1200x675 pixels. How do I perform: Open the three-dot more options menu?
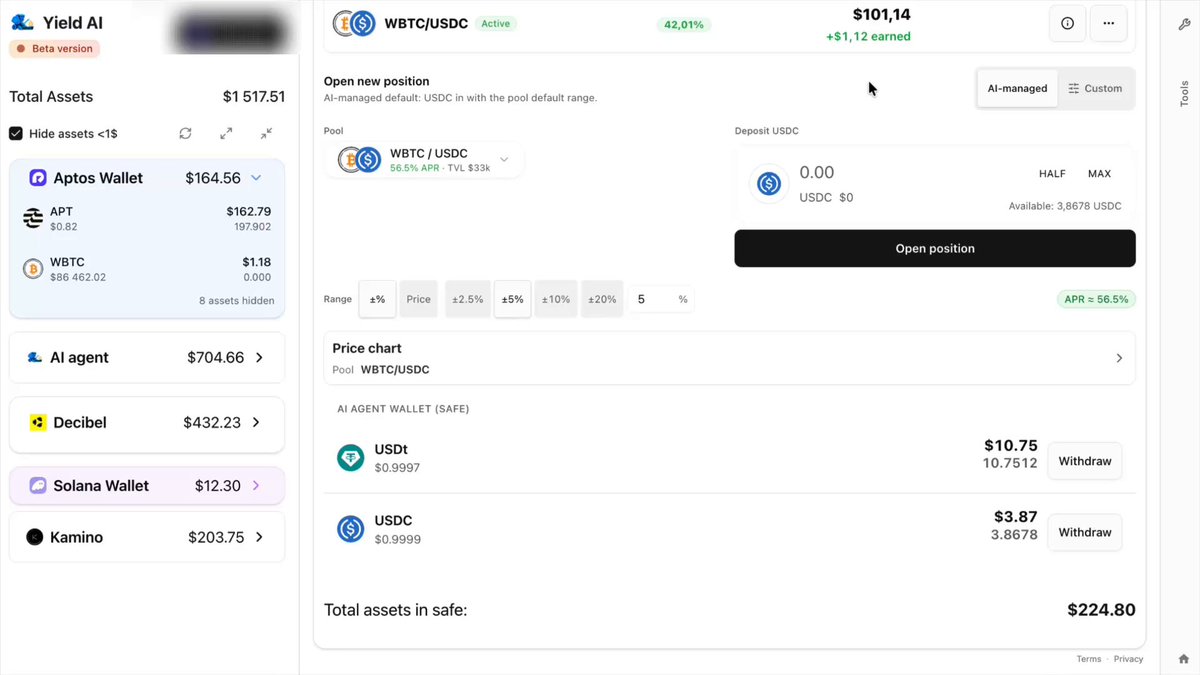click(x=1108, y=23)
